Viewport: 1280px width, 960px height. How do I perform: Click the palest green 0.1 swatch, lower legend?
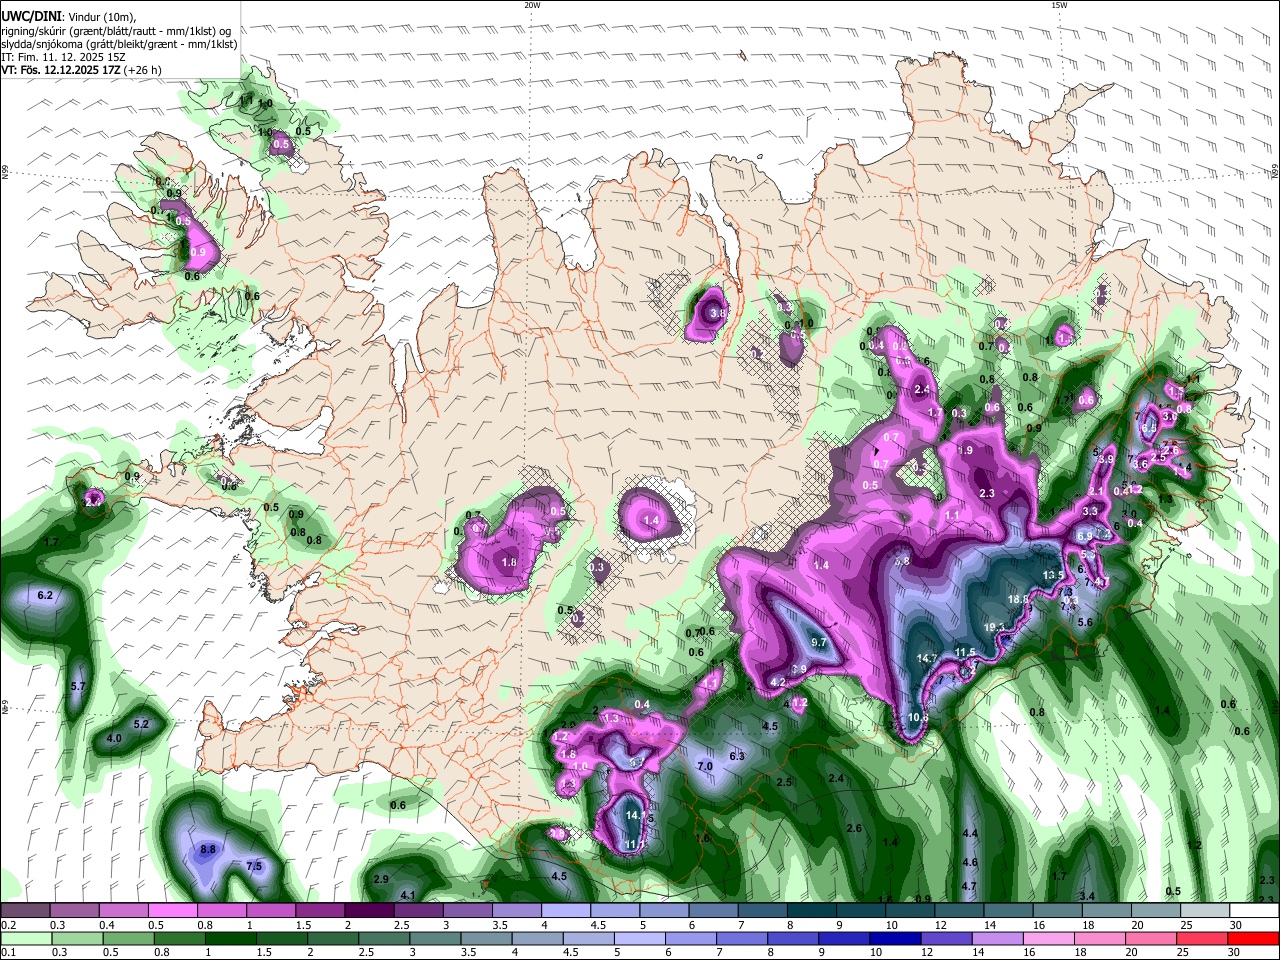point(25,938)
